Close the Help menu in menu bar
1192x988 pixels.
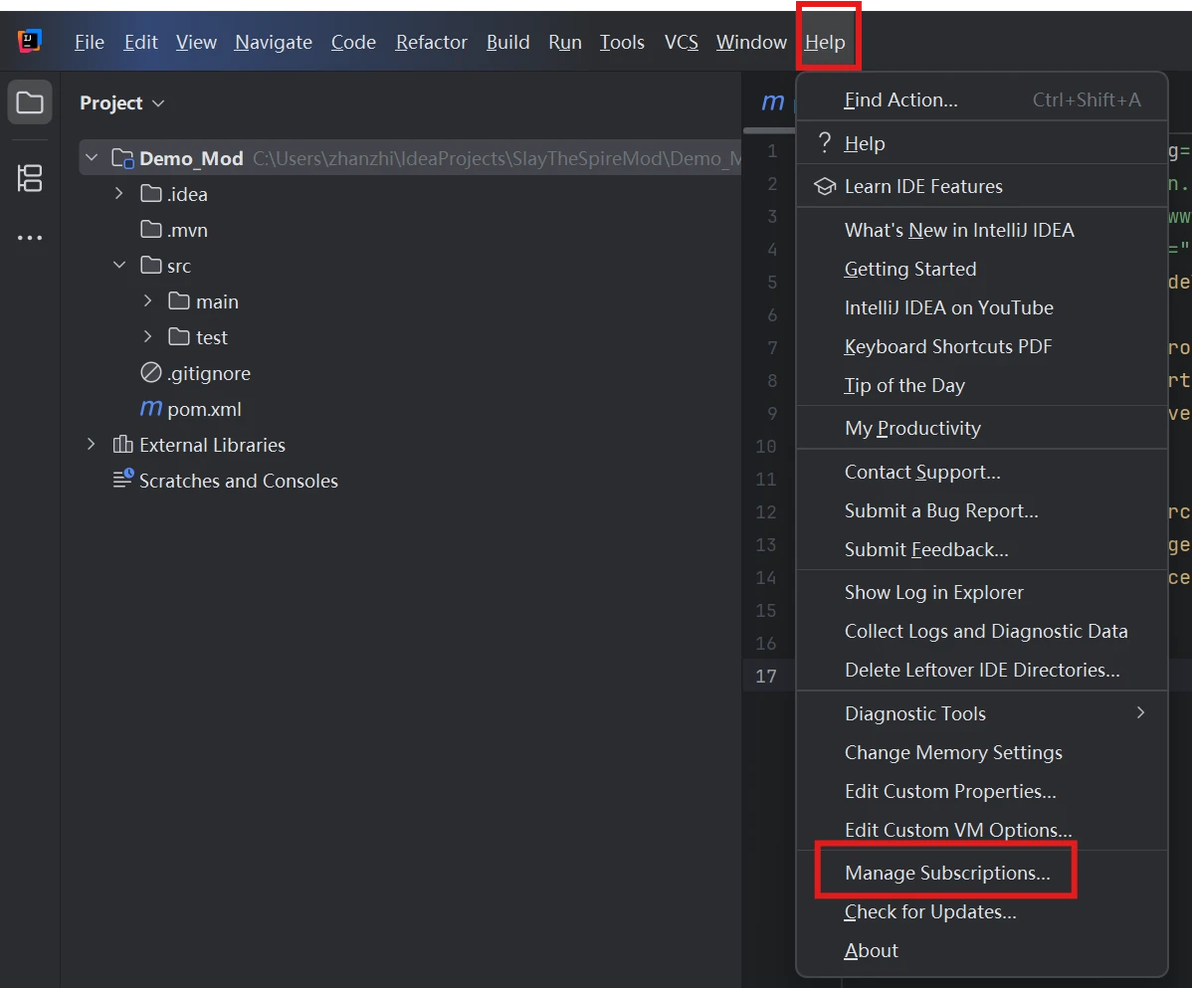(825, 42)
